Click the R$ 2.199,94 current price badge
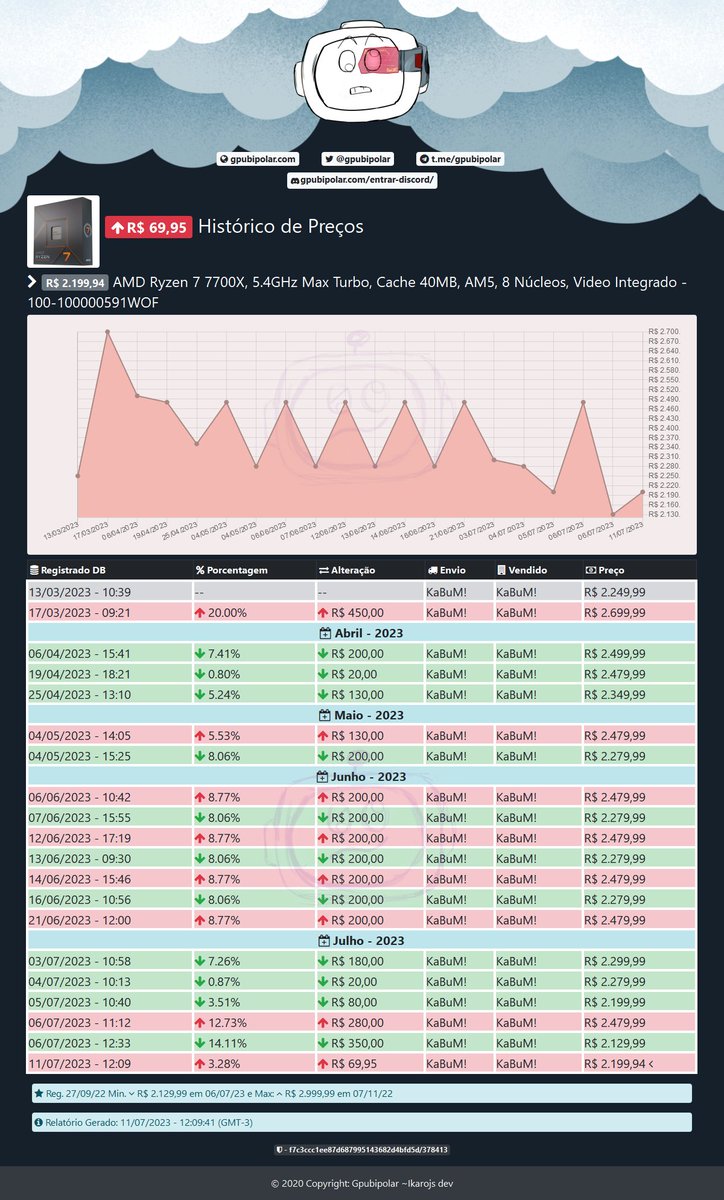This screenshot has width=724, height=1200. [x=75, y=283]
